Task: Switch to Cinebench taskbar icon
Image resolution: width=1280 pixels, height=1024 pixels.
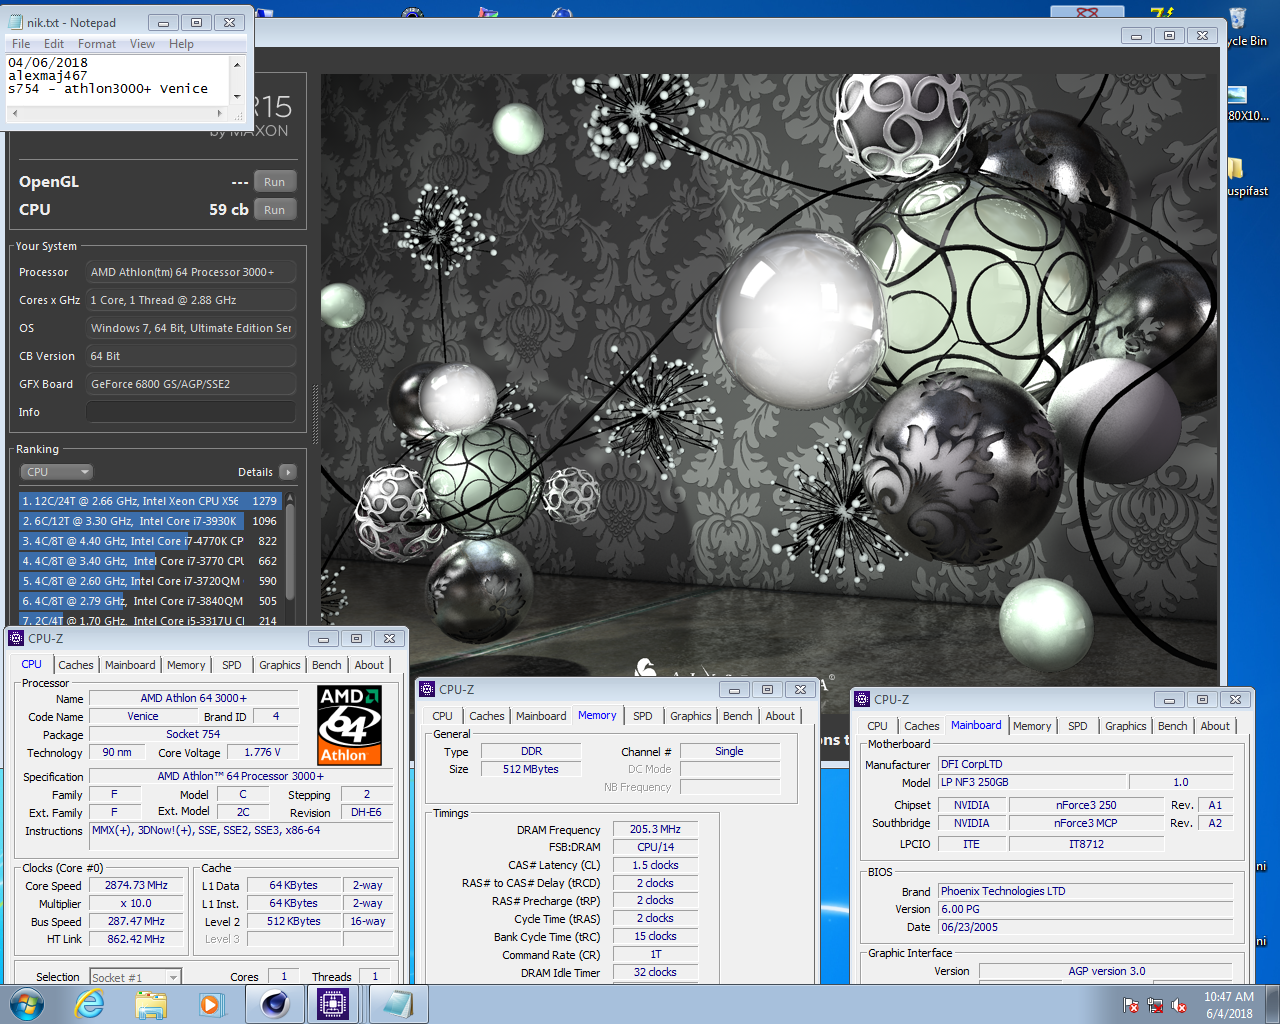Action: click(x=275, y=1004)
